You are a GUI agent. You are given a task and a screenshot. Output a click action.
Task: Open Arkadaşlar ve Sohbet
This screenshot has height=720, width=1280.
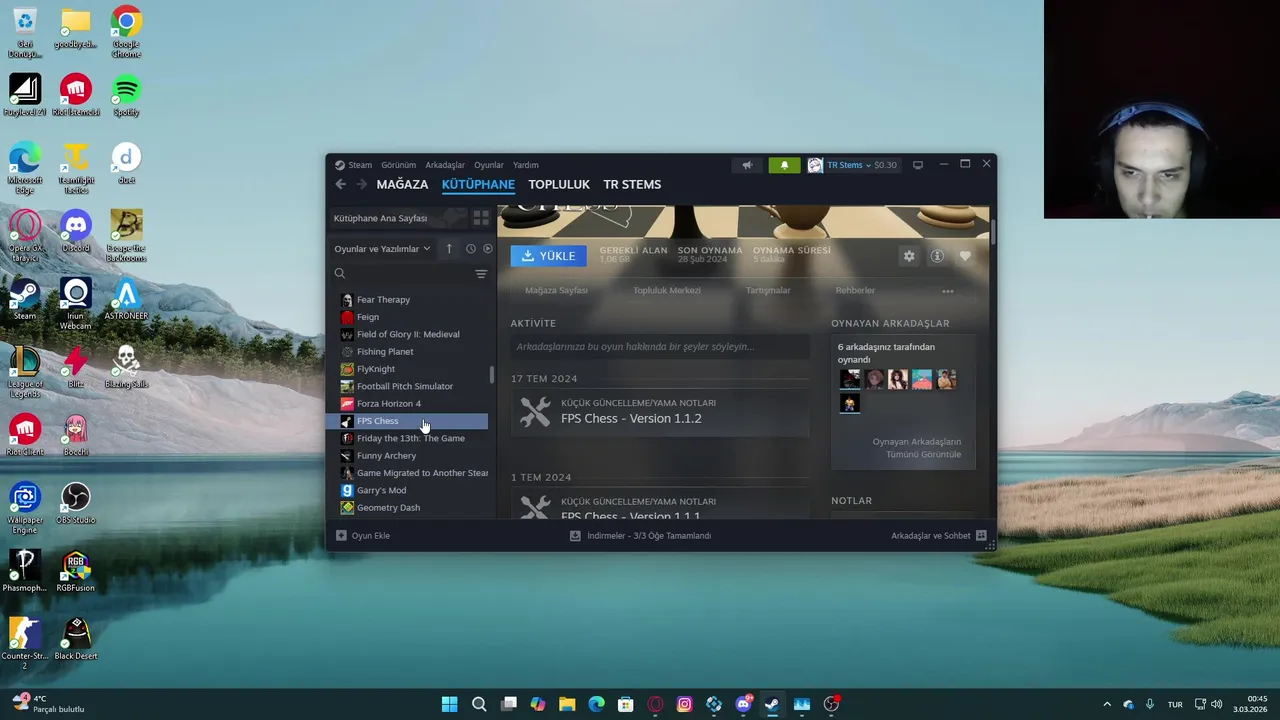pyautogui.click(x=939, y=536)
